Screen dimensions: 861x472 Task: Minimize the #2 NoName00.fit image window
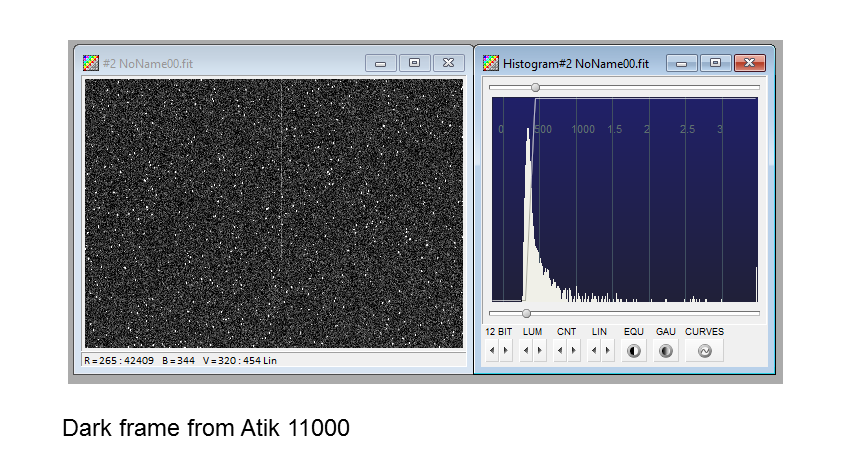(381, 63)
